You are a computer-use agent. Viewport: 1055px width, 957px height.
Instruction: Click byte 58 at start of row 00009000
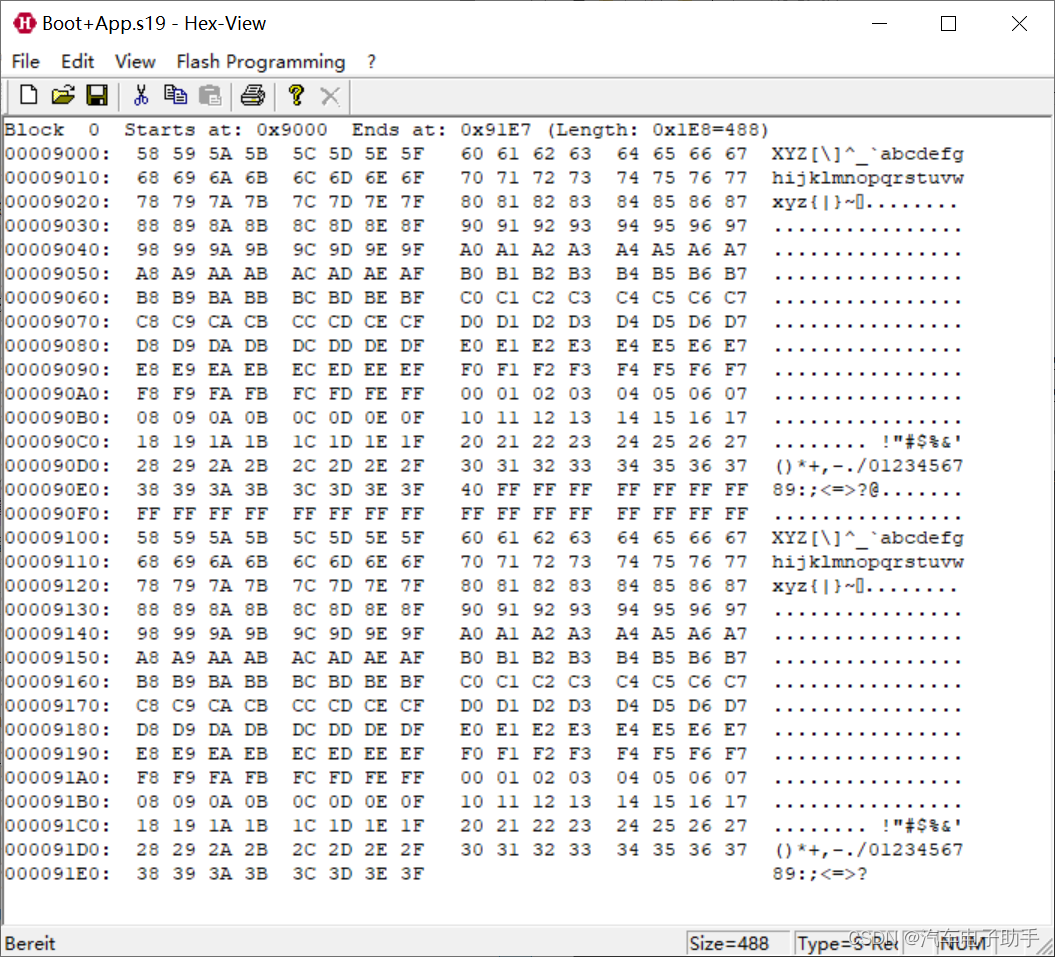click(148, 153)
